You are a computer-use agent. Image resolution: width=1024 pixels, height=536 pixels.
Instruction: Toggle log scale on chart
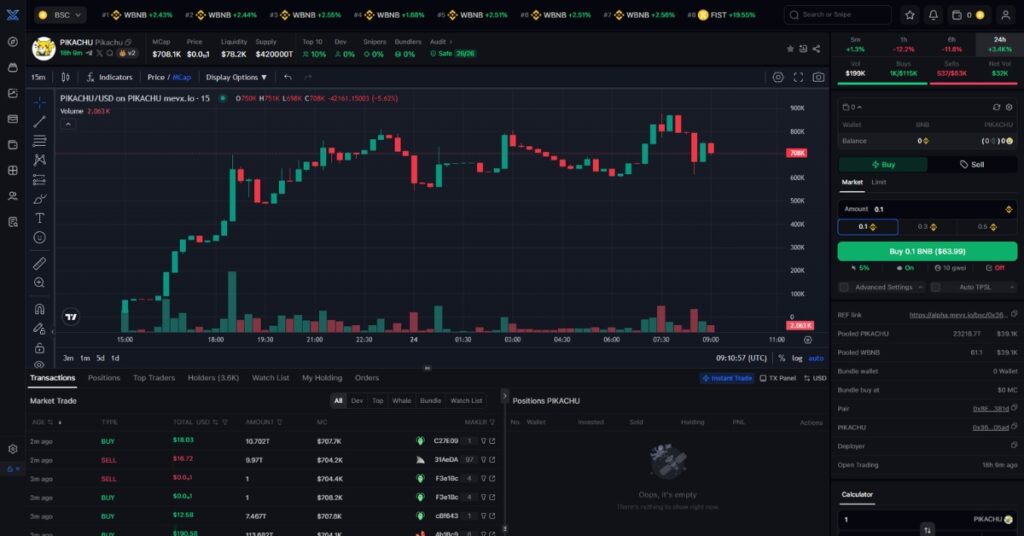797,358
